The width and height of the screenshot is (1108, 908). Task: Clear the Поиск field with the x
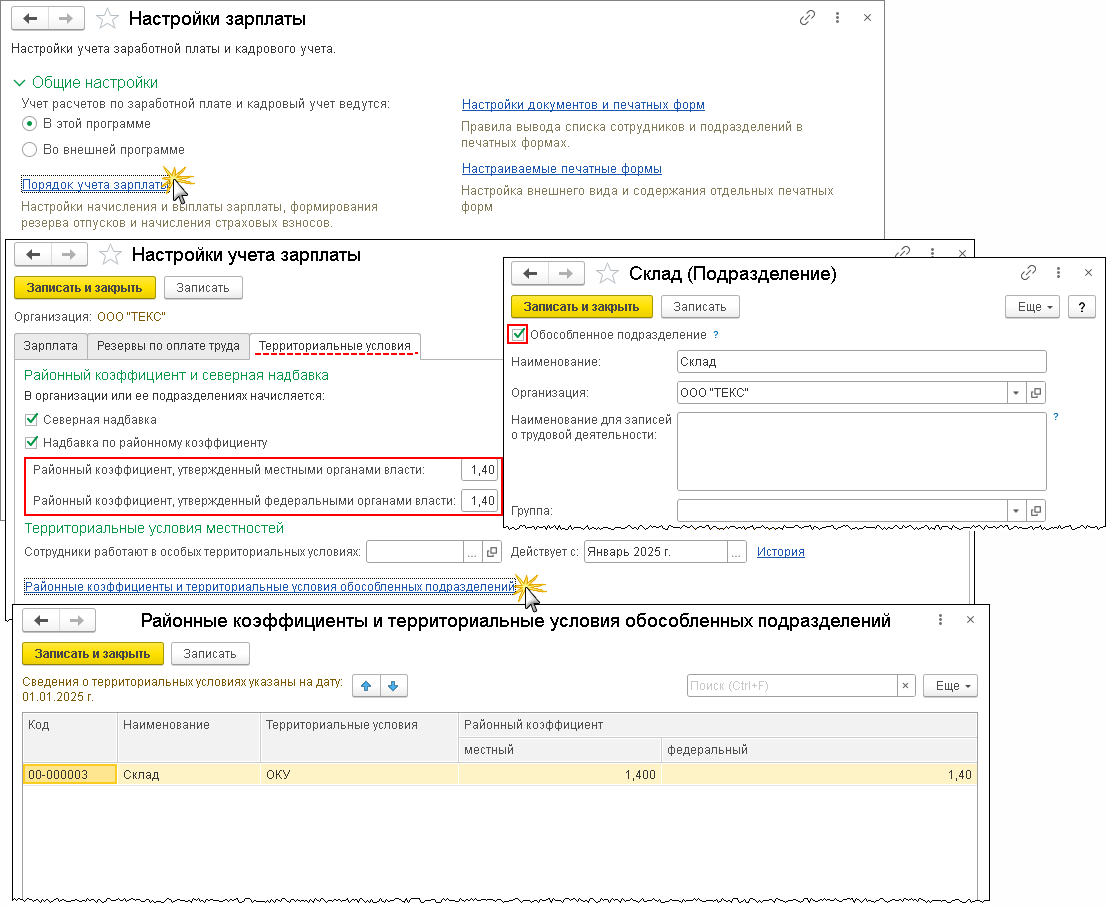(x=906, y=685)
